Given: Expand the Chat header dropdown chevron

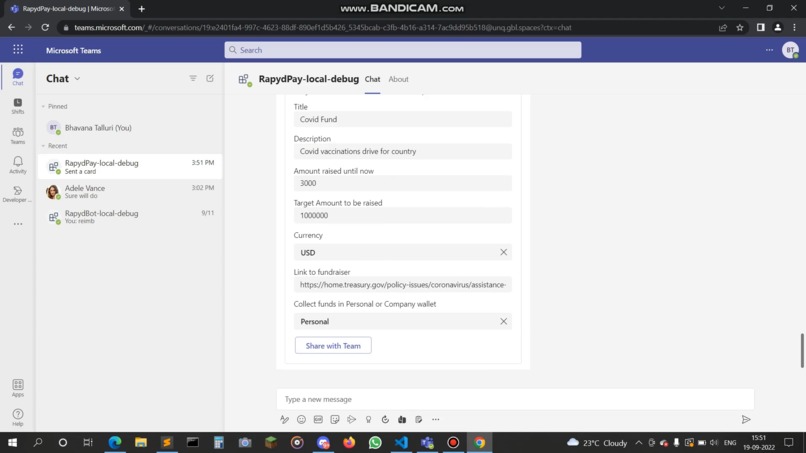Looking at the screenshot, I should coord(77,79).
